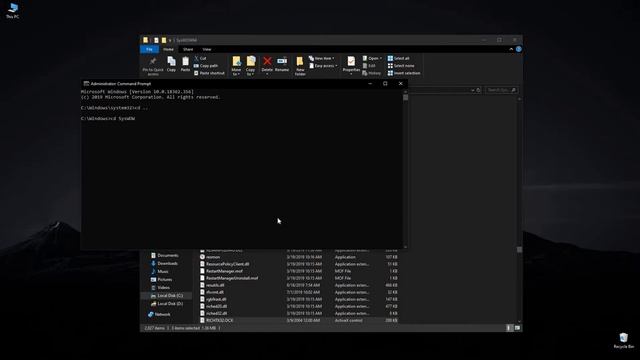Cut the selected item via ribbon

(200, 58)
